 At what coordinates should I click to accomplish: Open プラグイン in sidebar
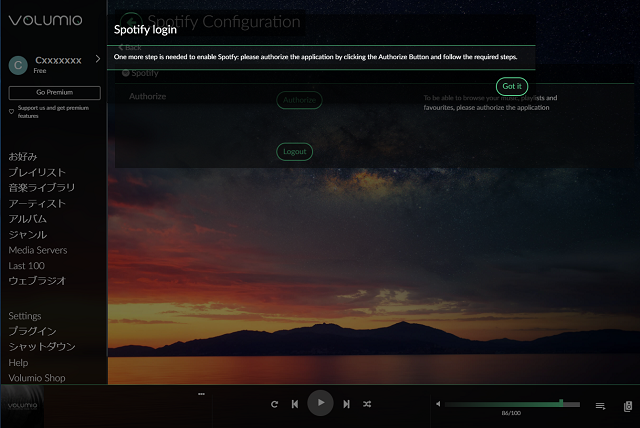[x=33, y=331]
